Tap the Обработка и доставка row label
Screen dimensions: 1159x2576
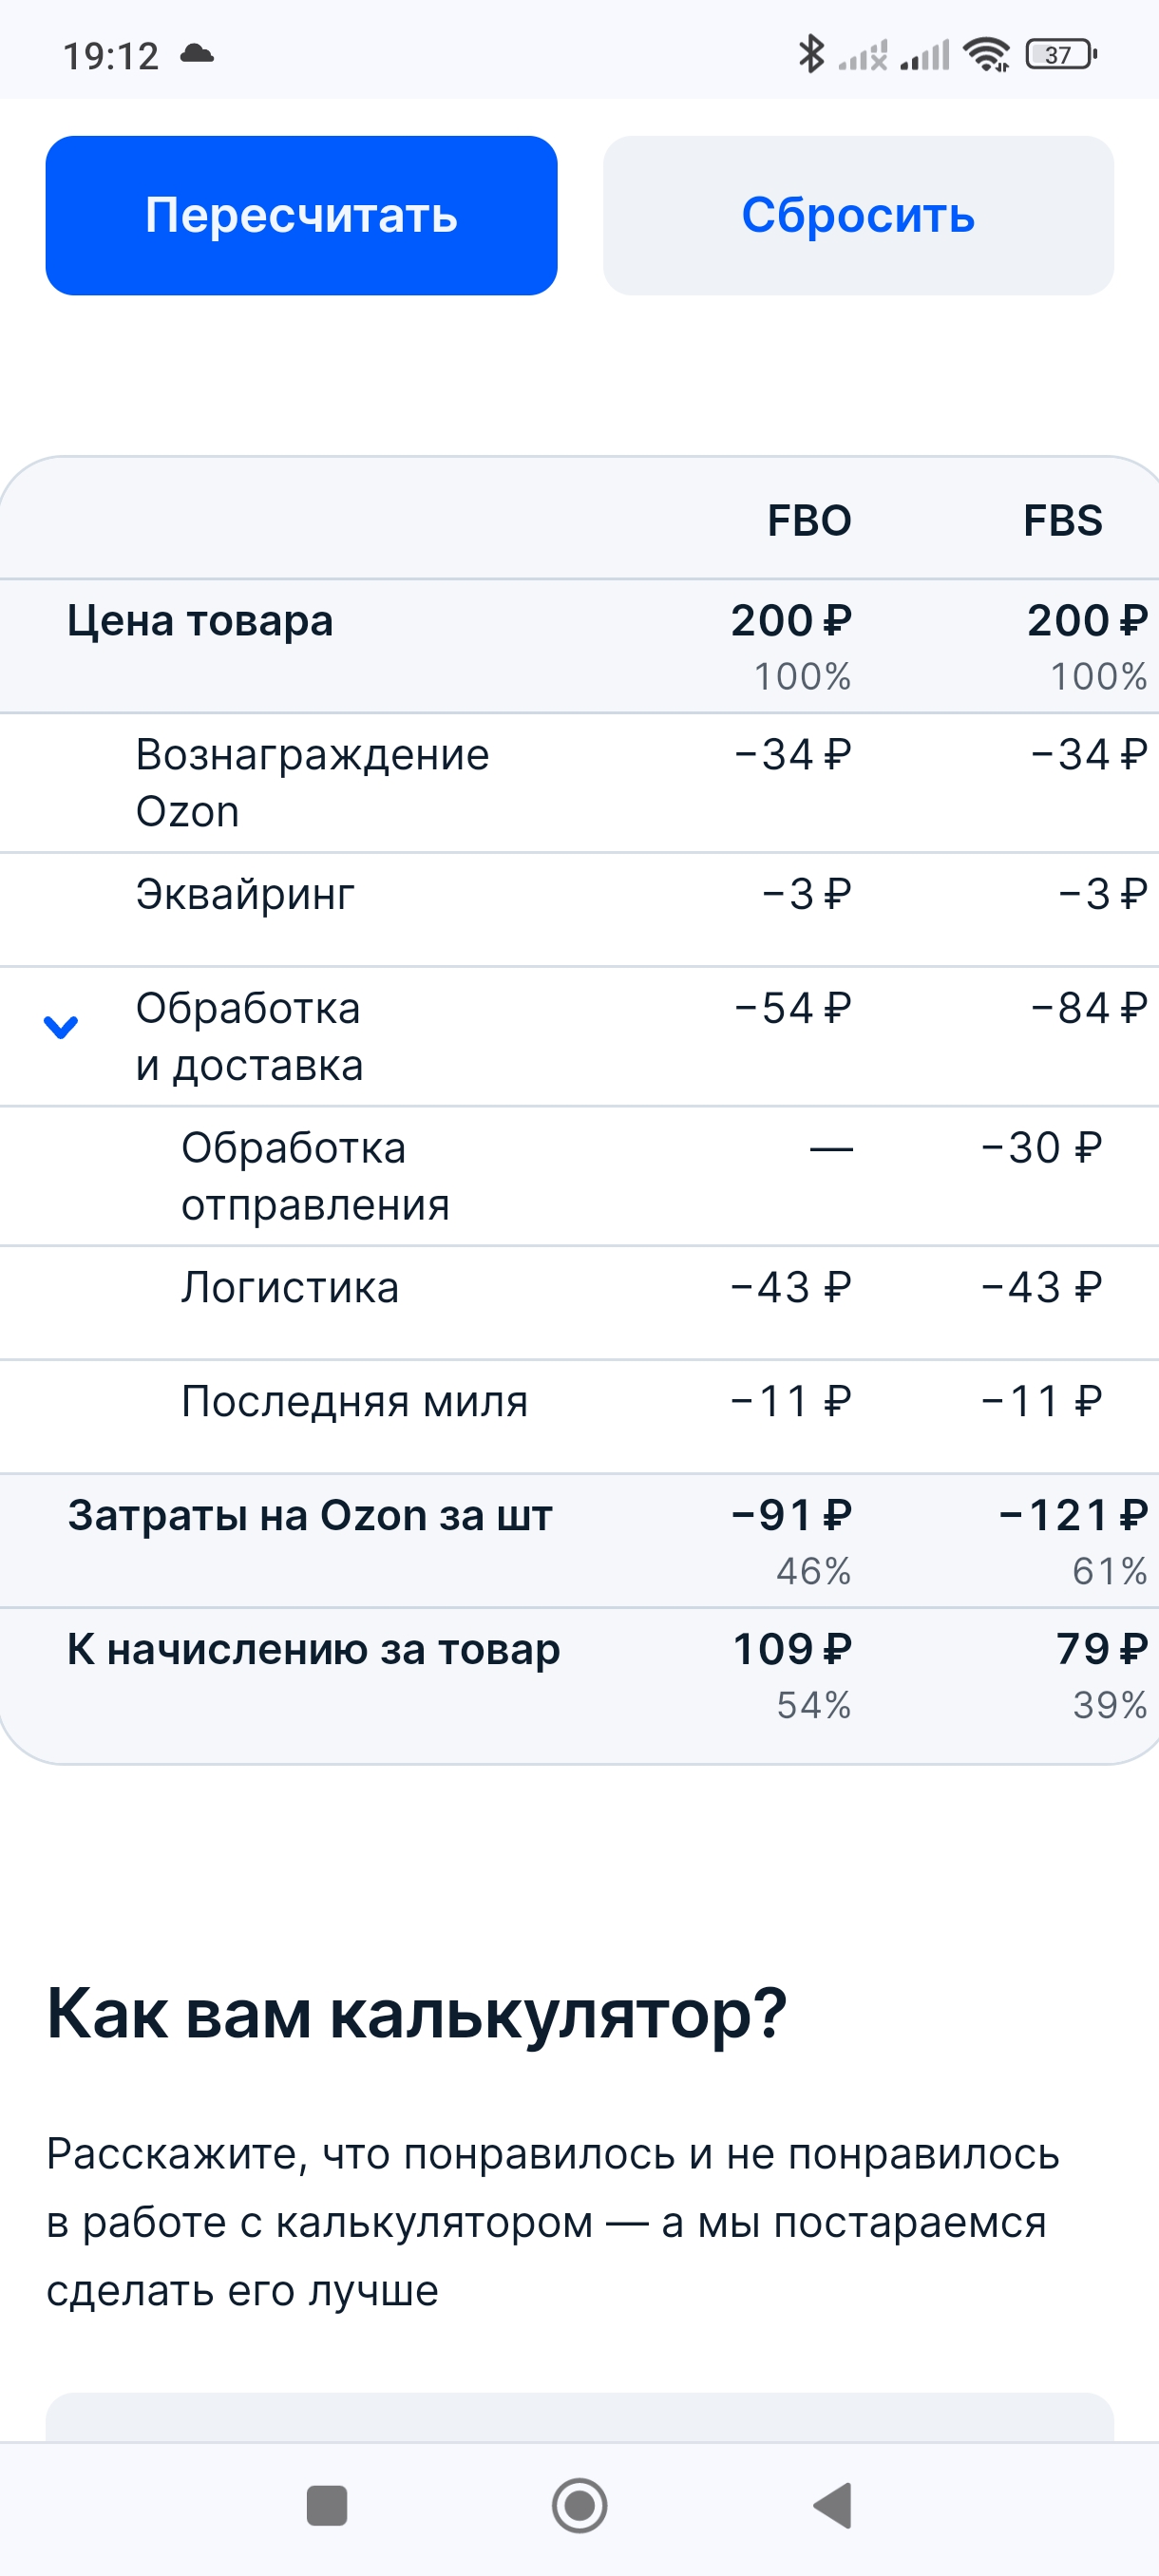coord(249,1036)
